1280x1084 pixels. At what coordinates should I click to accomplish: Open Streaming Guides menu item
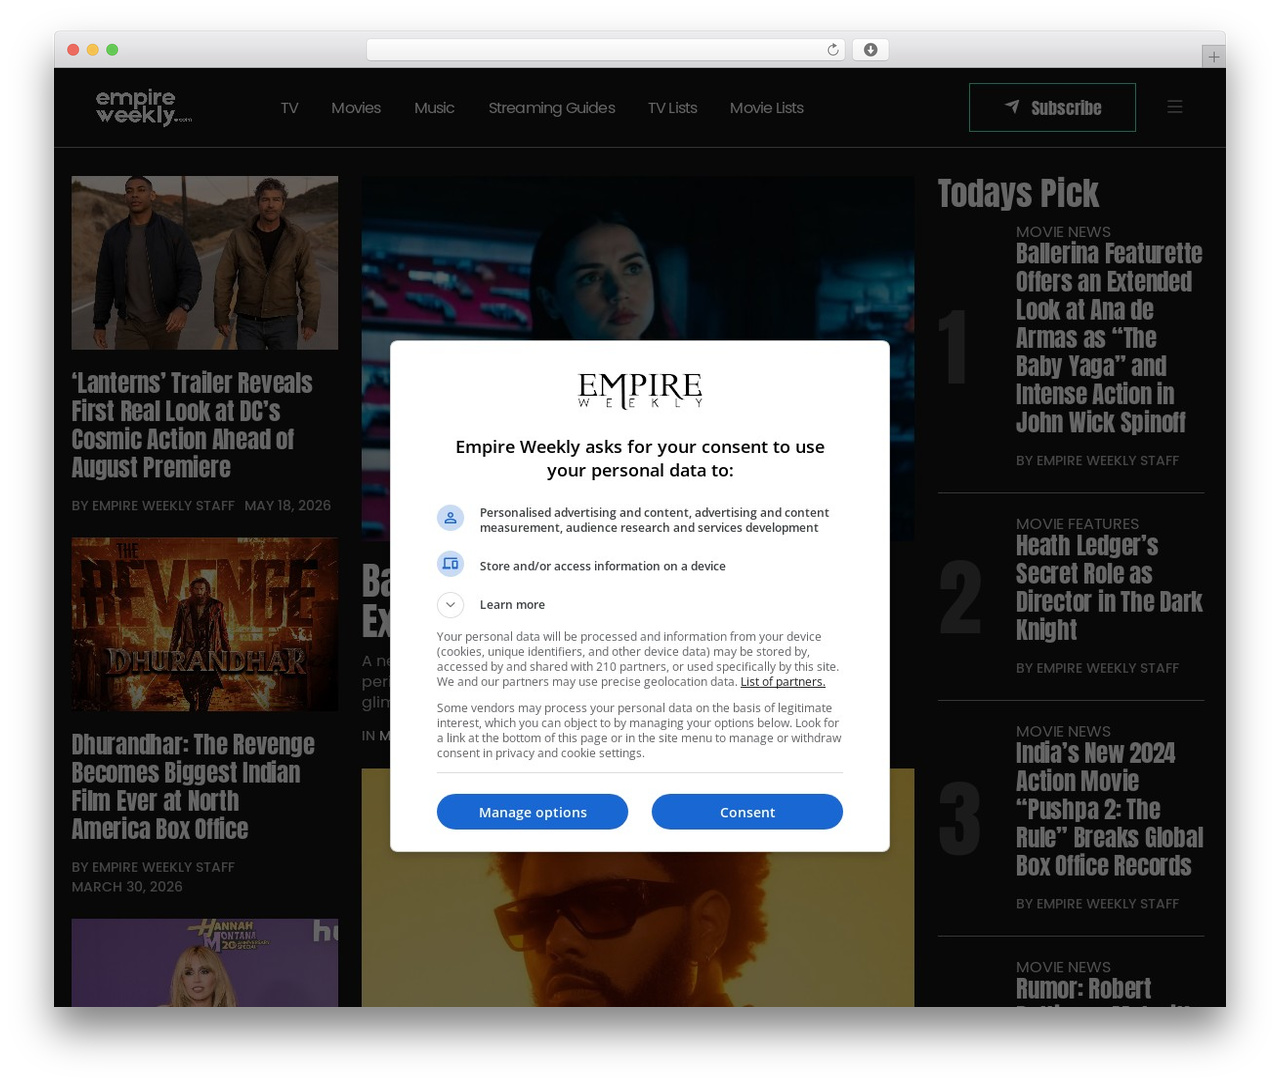[x=551, y=108]
